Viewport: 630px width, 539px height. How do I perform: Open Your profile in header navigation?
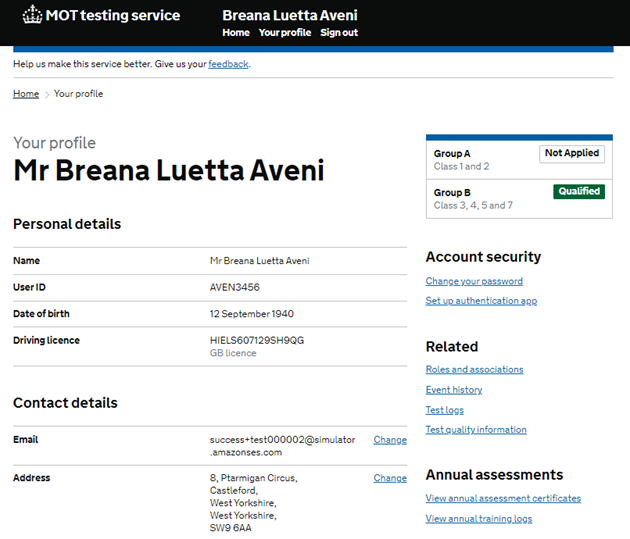285,33
